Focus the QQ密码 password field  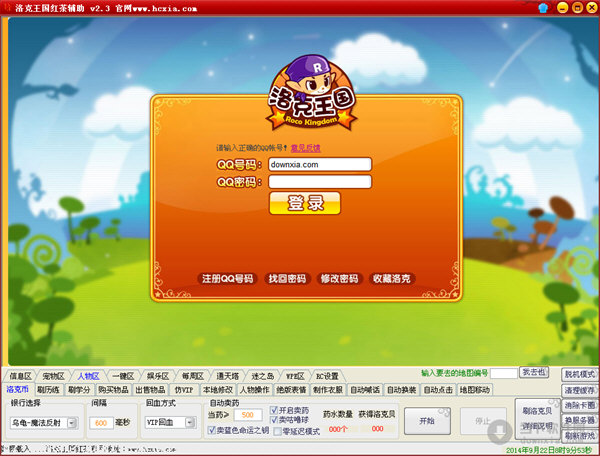(x=320, y=182)
